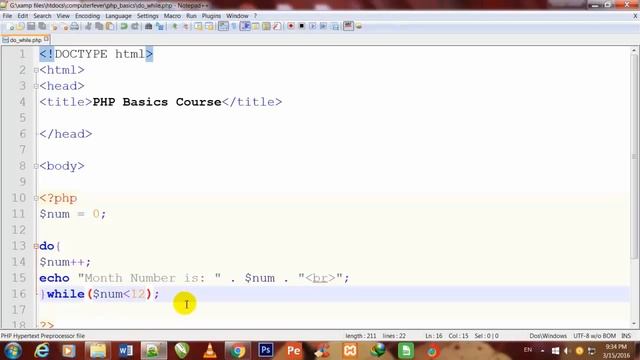Viewport: 640px width, 360px height.
Task: Click on 'PHP Basics Course' title text
Action: 157,102
